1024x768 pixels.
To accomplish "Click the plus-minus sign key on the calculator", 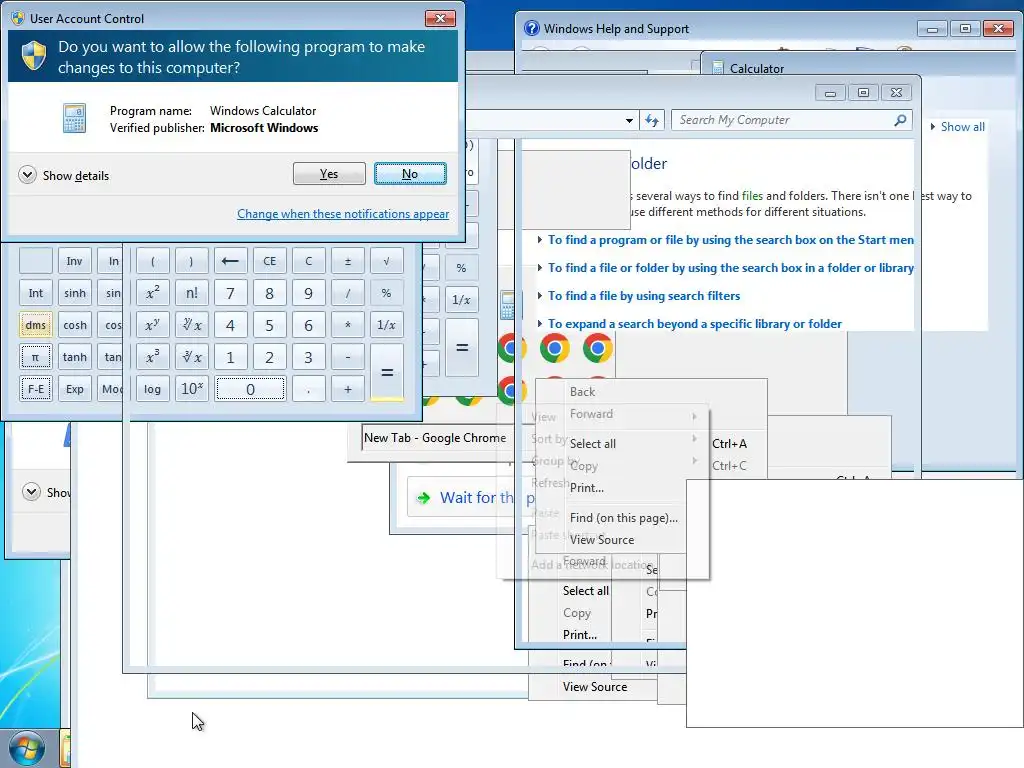I will pyautogui.click(x=347, y=261).
